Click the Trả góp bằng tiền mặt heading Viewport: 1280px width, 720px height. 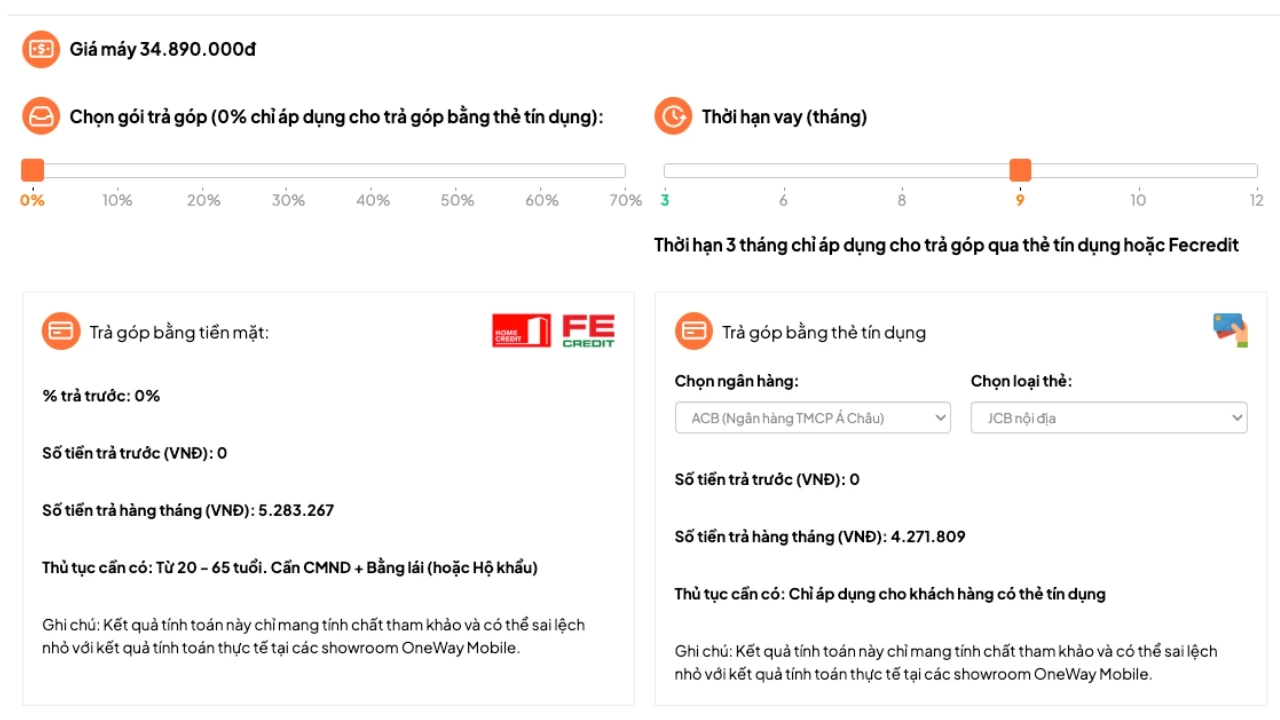[179, 333]
